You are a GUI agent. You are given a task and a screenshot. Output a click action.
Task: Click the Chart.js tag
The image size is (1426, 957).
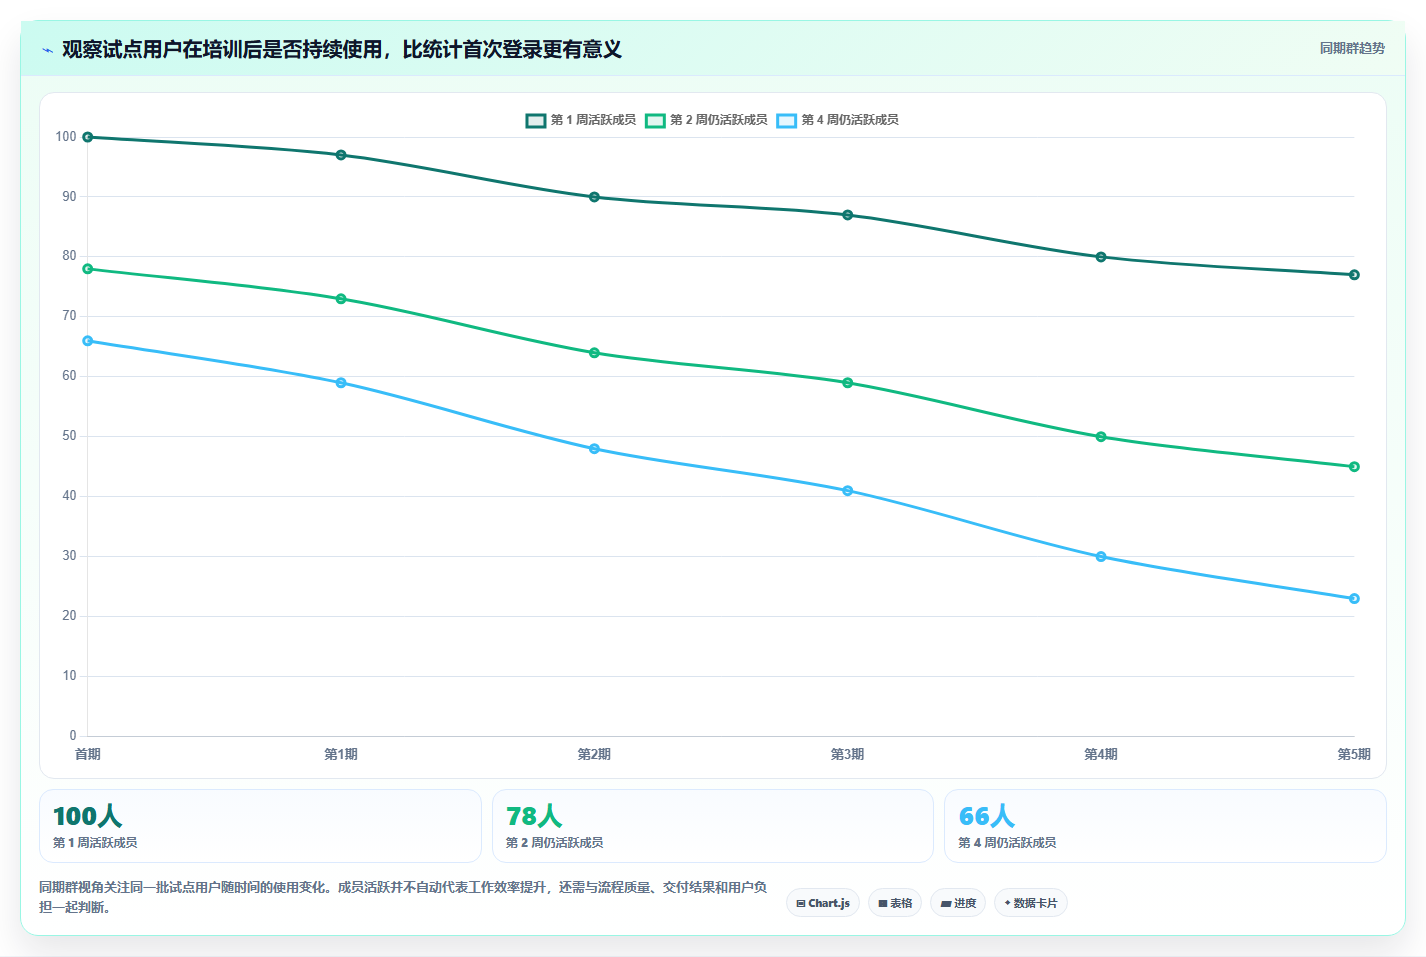pyautogui.click(x=823, y=903)
